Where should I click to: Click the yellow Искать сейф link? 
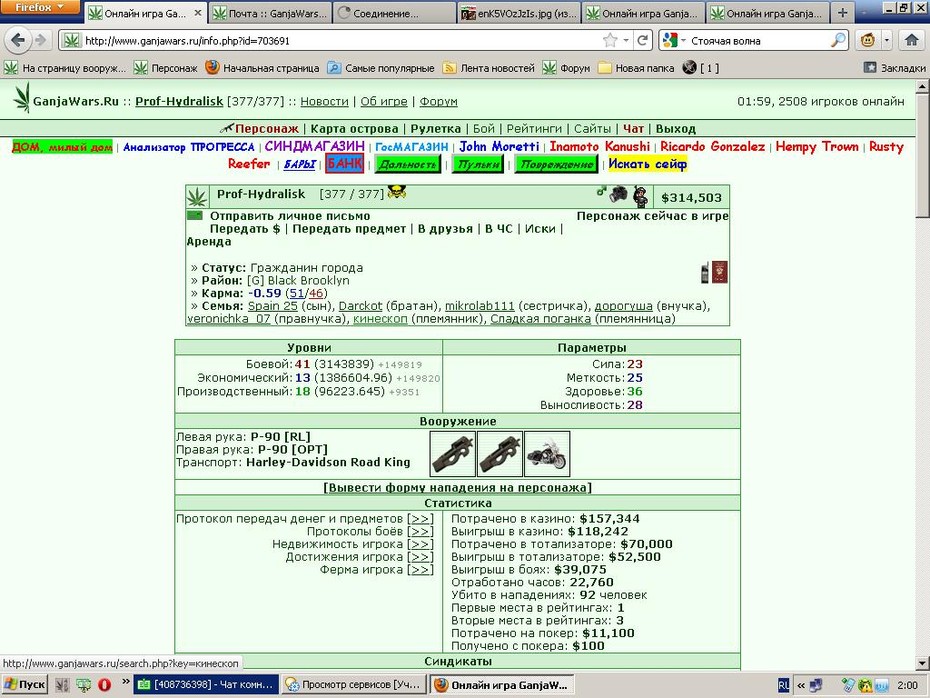(x=648, y=164)
